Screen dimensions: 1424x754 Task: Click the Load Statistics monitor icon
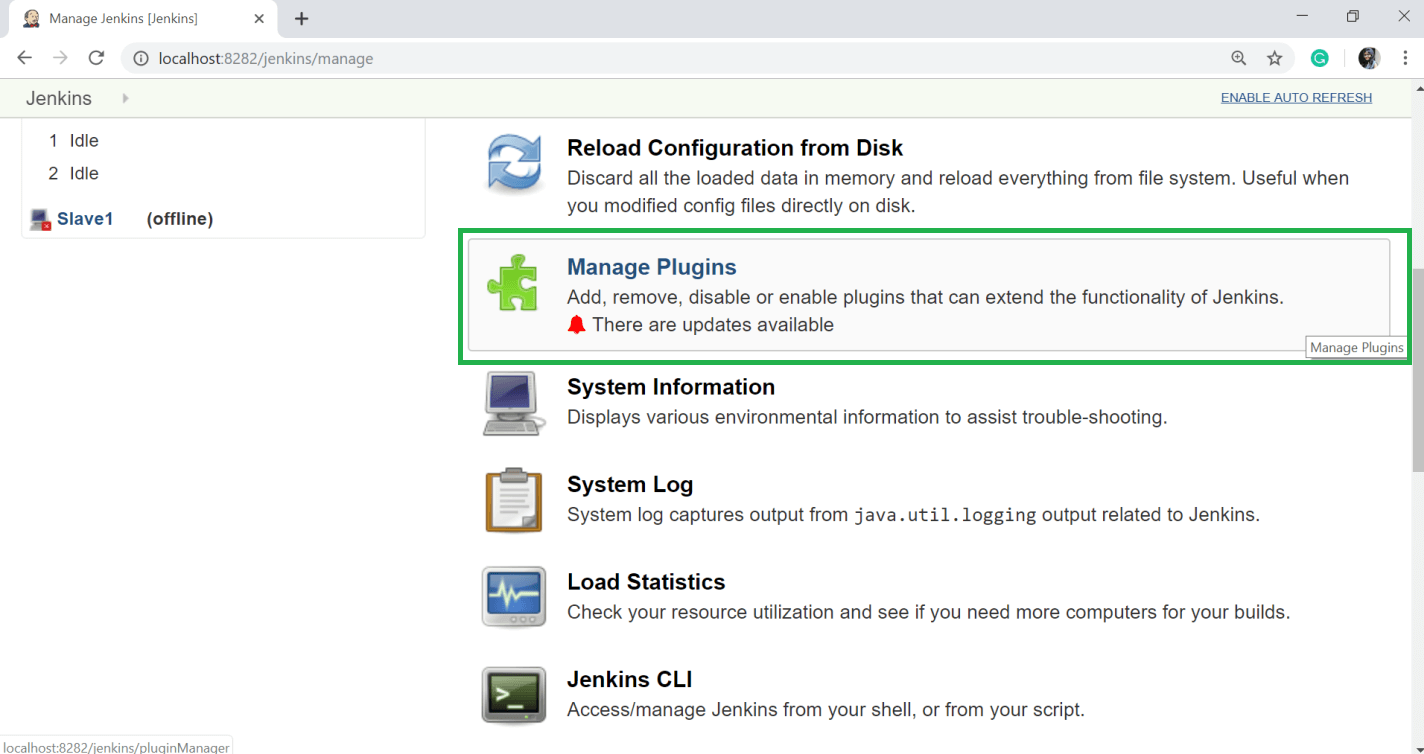click(x=514, y=597)
